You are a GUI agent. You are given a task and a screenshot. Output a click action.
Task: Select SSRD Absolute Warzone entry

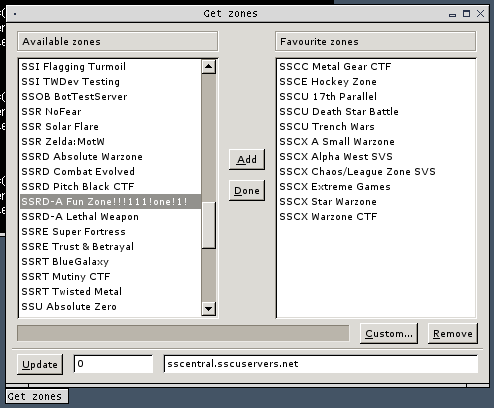[111, 157]
